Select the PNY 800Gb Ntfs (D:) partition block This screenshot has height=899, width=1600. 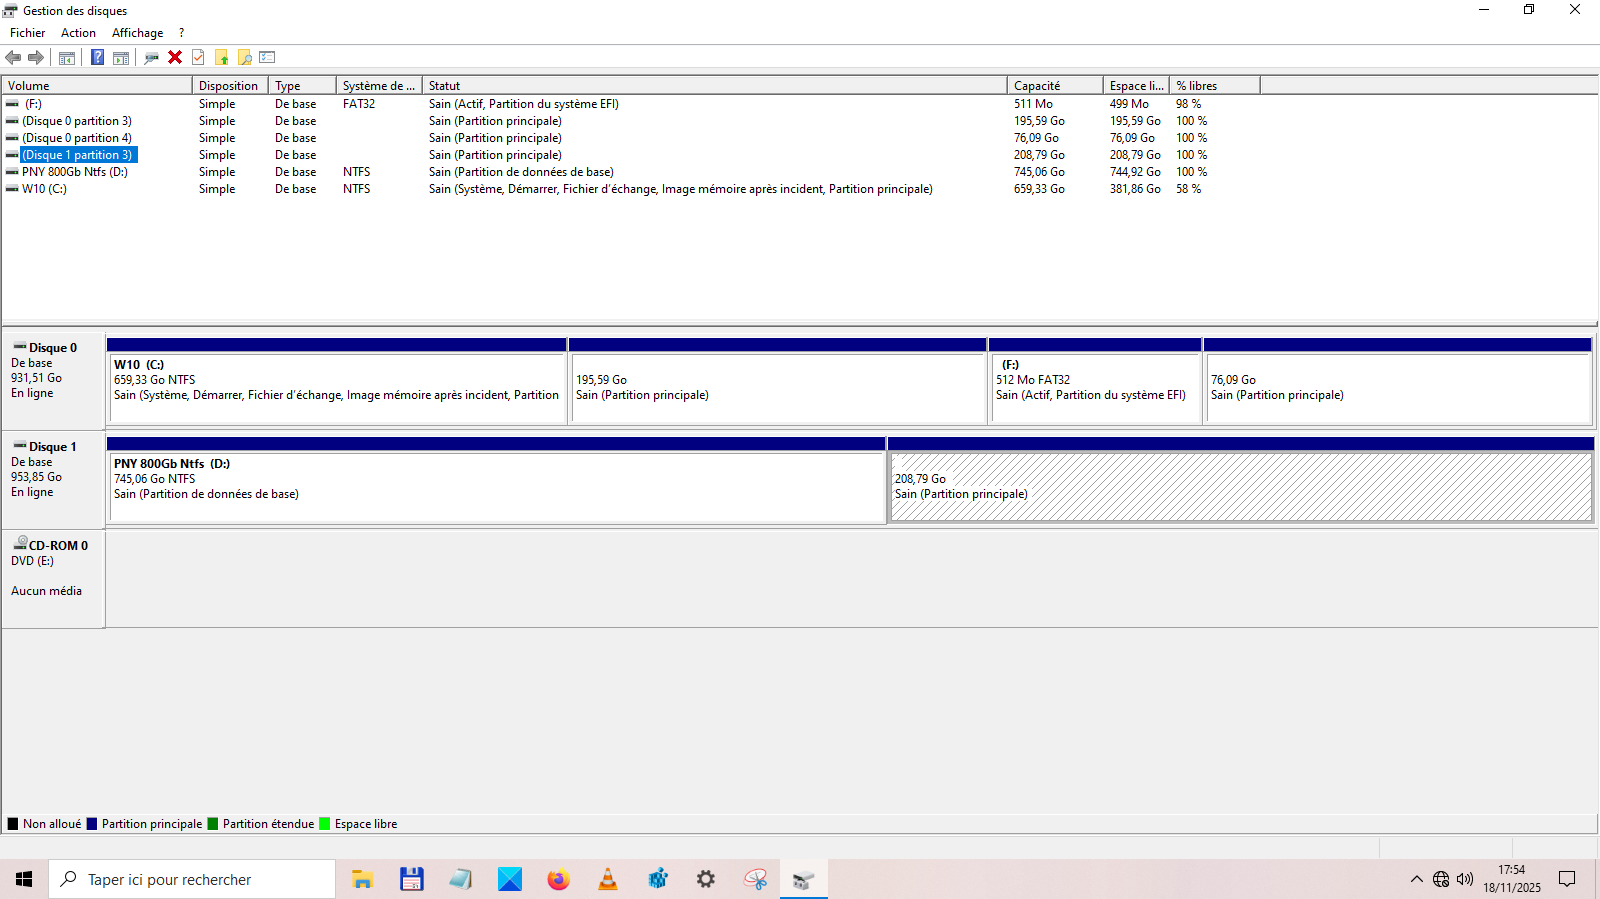(x=496, y=487)
